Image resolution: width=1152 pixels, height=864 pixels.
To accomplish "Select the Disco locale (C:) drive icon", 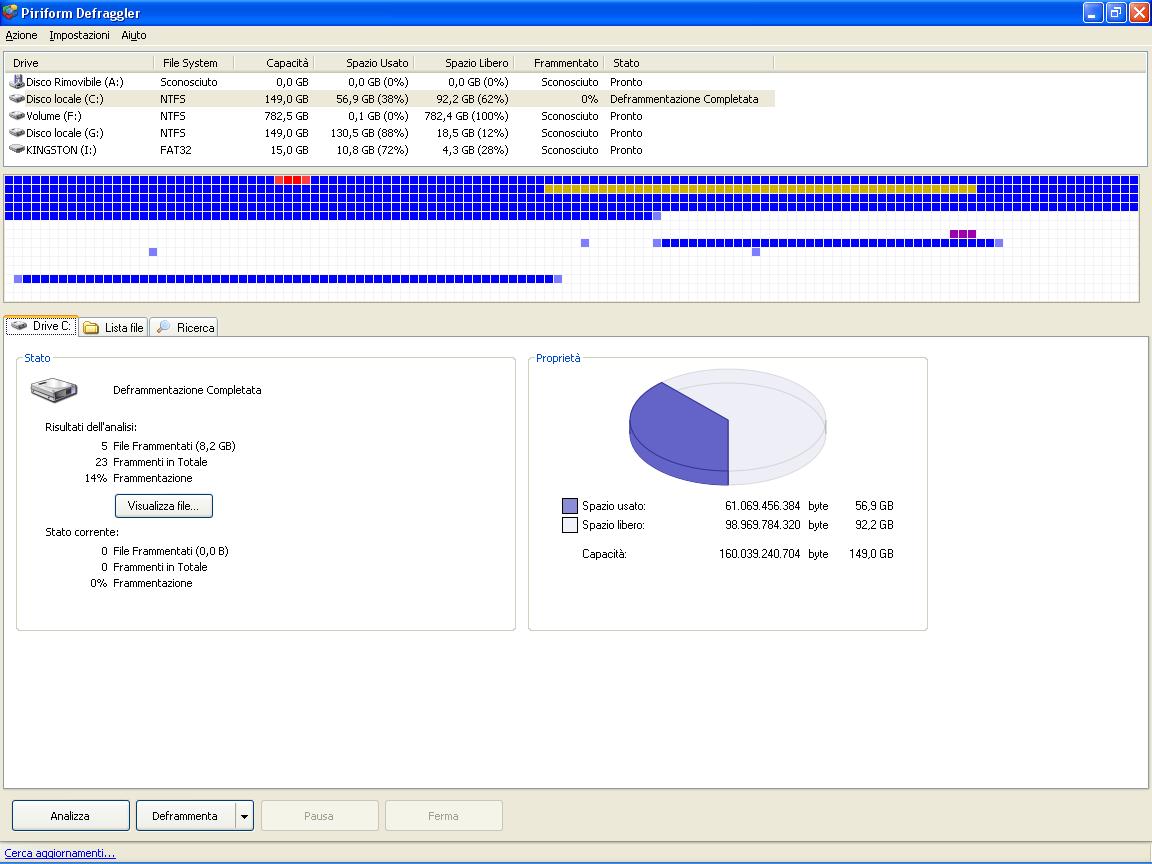I will pyautogui.click(x=16, y=98).
